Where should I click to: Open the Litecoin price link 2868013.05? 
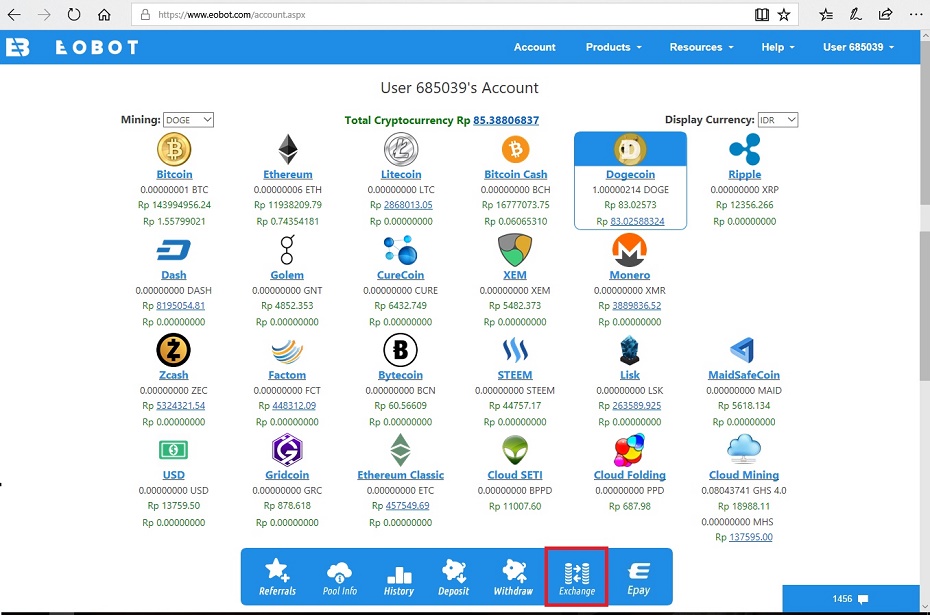[408, 205]
